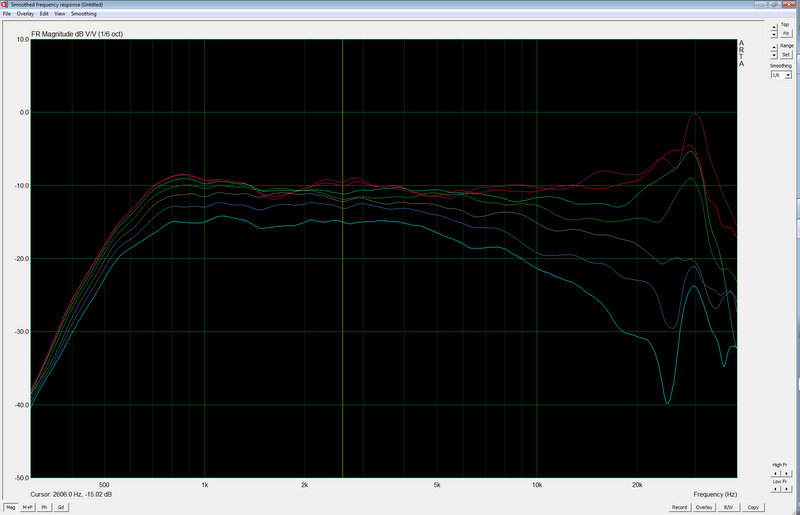Open the Smoothing menu
Viewport: 800px width, 515px height.
coord(84,14)
